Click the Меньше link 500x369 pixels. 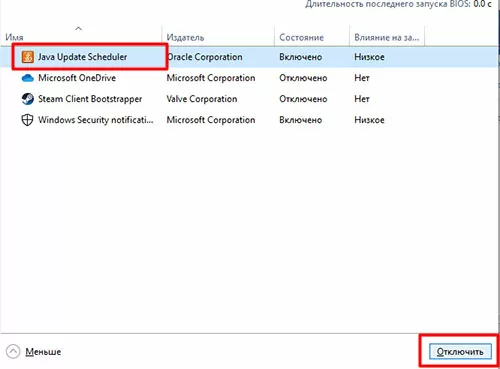(43, 352)
